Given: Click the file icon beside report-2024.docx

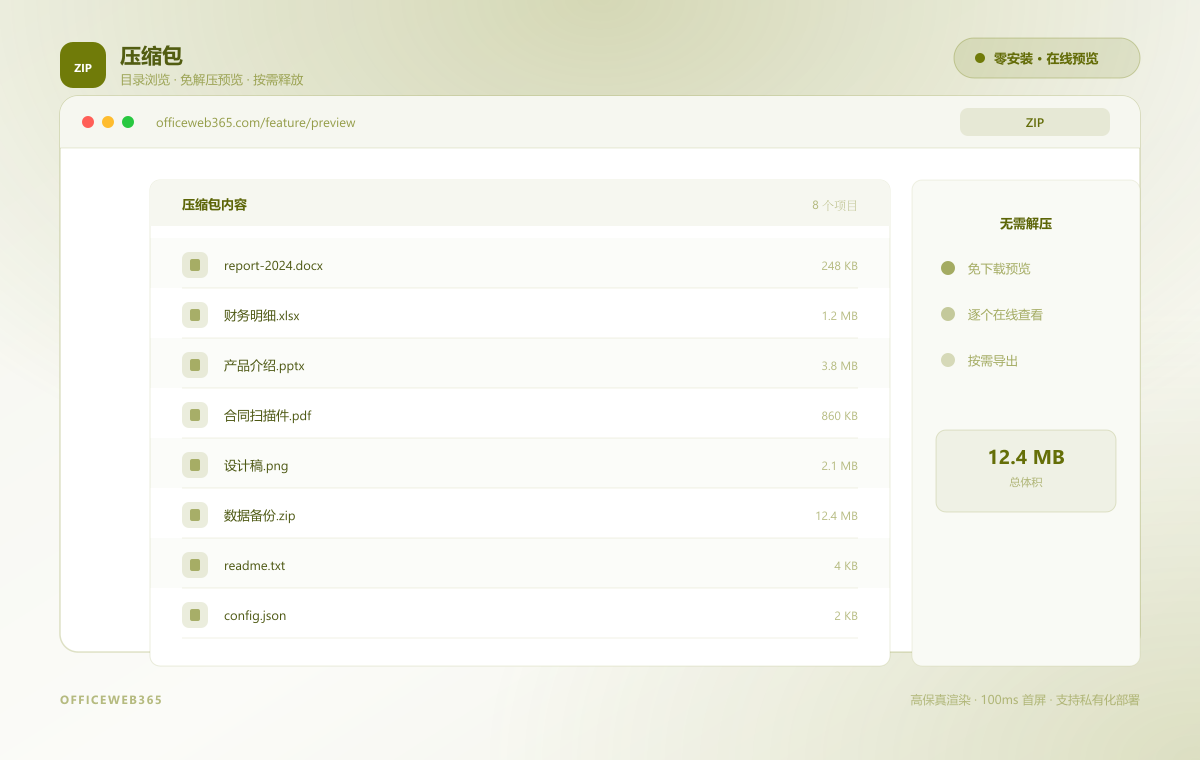Looking at the screenshot, I should click(195, 265).
